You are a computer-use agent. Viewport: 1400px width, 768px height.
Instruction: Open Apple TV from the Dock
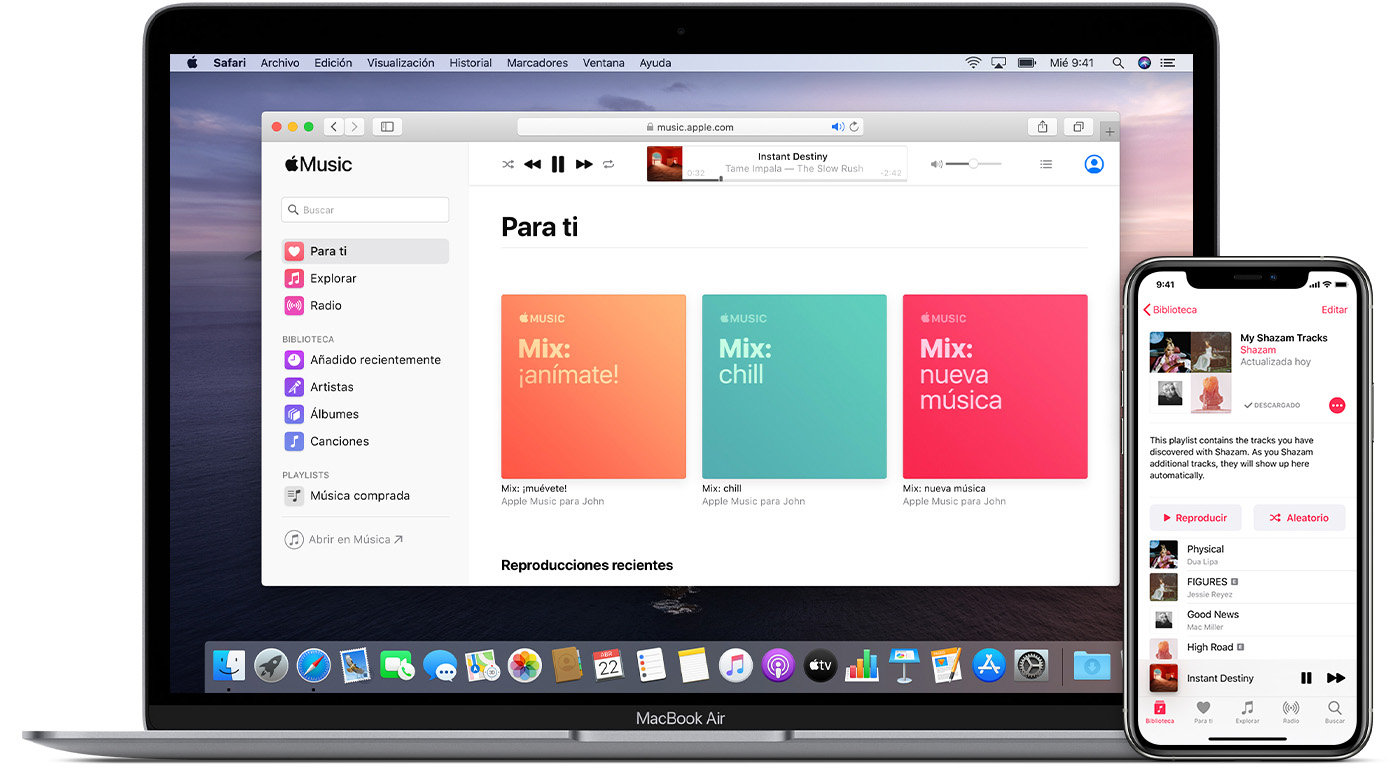[819, 665]
